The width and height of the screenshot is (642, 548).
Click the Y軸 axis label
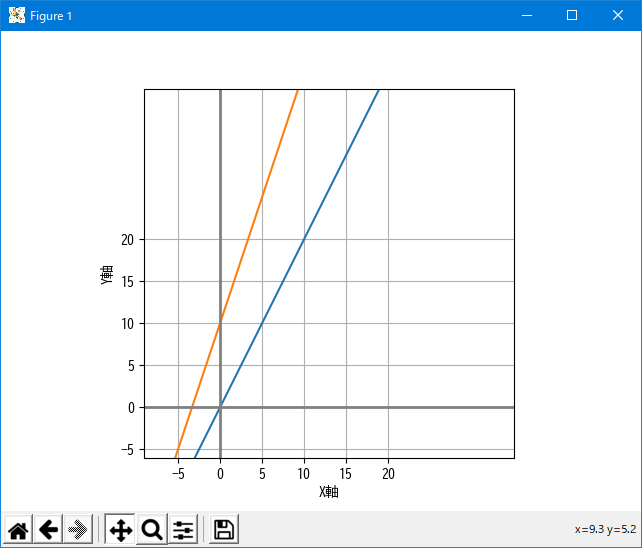pos(107,274)
